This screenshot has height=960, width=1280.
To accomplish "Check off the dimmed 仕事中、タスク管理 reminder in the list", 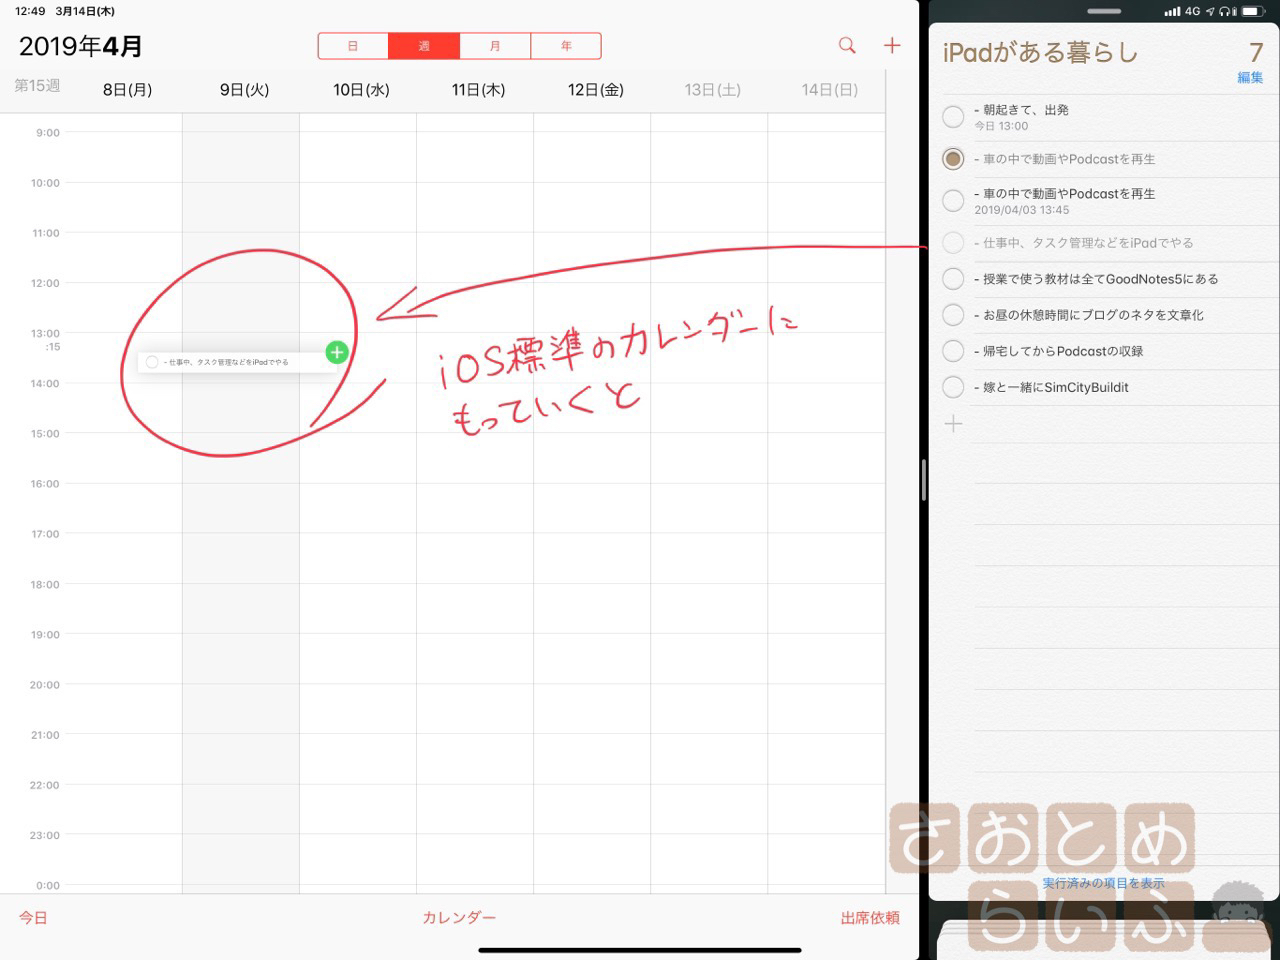I will point(954,243).
